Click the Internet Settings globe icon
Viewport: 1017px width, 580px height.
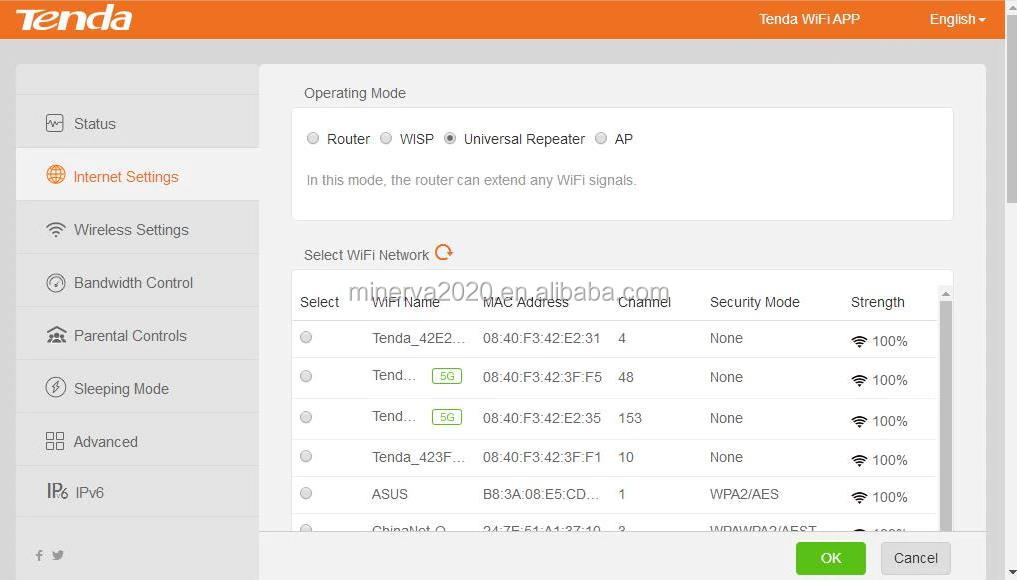[56, 175]
